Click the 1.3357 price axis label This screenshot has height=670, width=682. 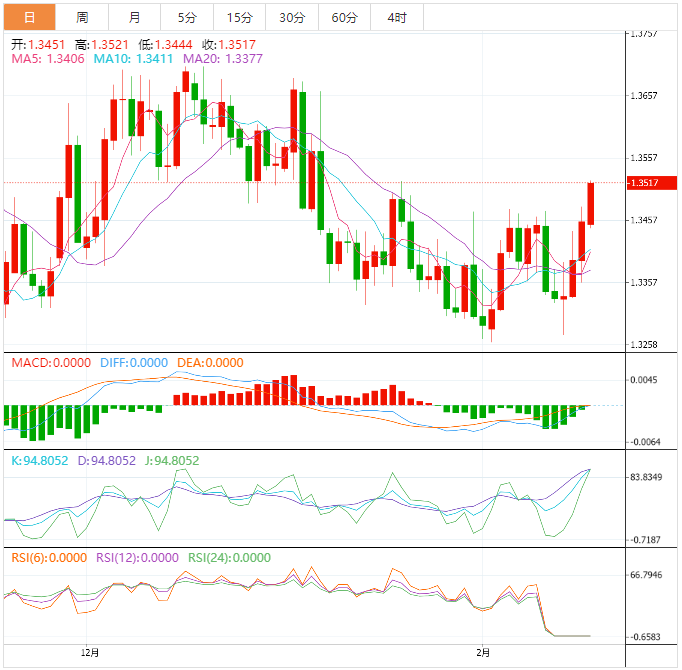point(644,282)
